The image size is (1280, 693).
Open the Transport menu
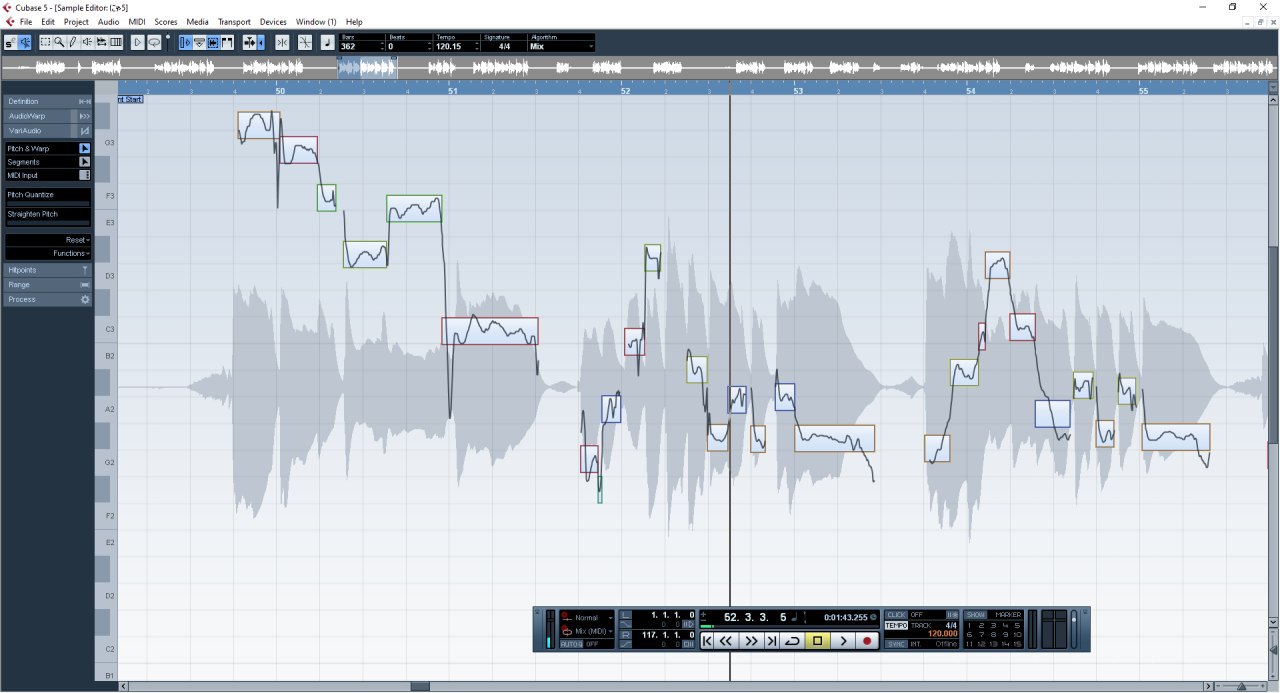[234, 21]
